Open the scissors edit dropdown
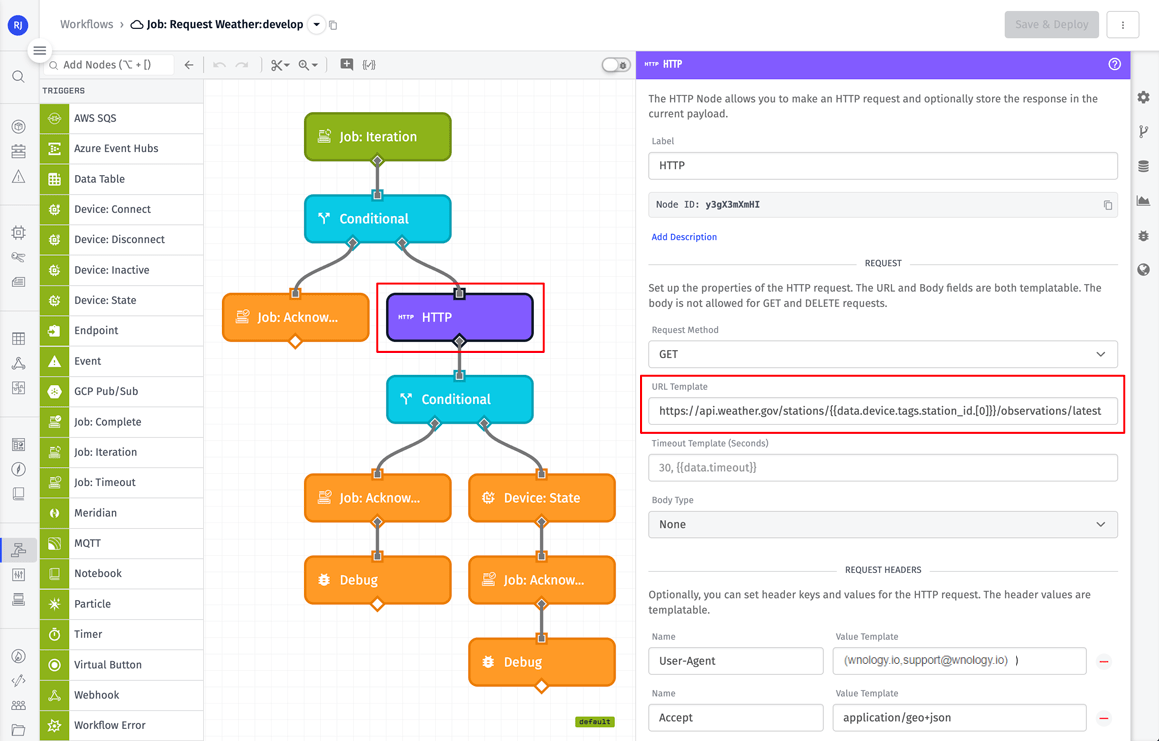This screenshot has width=1159, height=741. 279,65
